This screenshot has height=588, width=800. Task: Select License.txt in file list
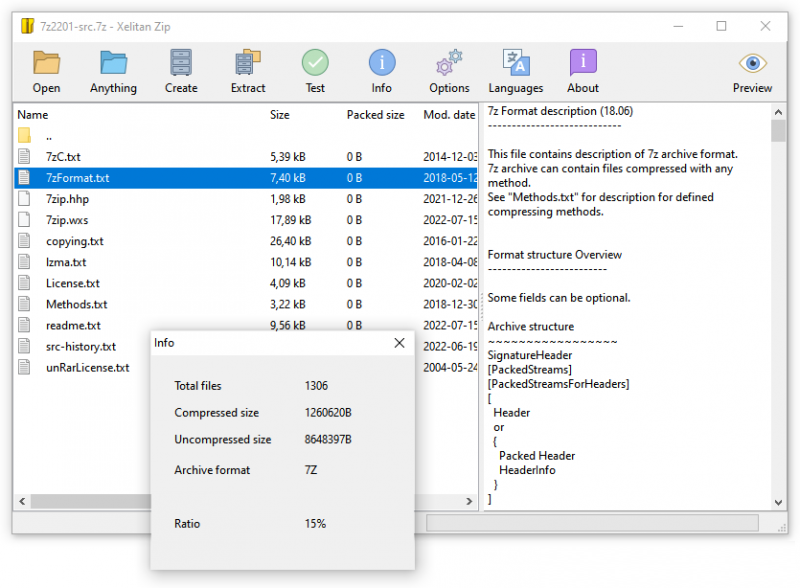pos(72,283)
